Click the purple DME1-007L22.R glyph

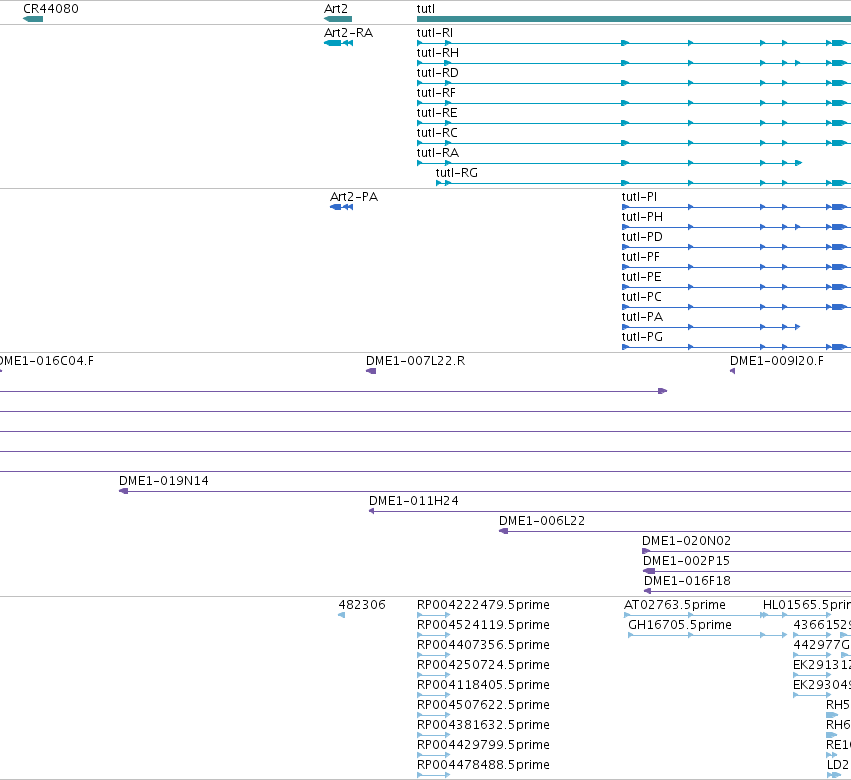(371, 371)
